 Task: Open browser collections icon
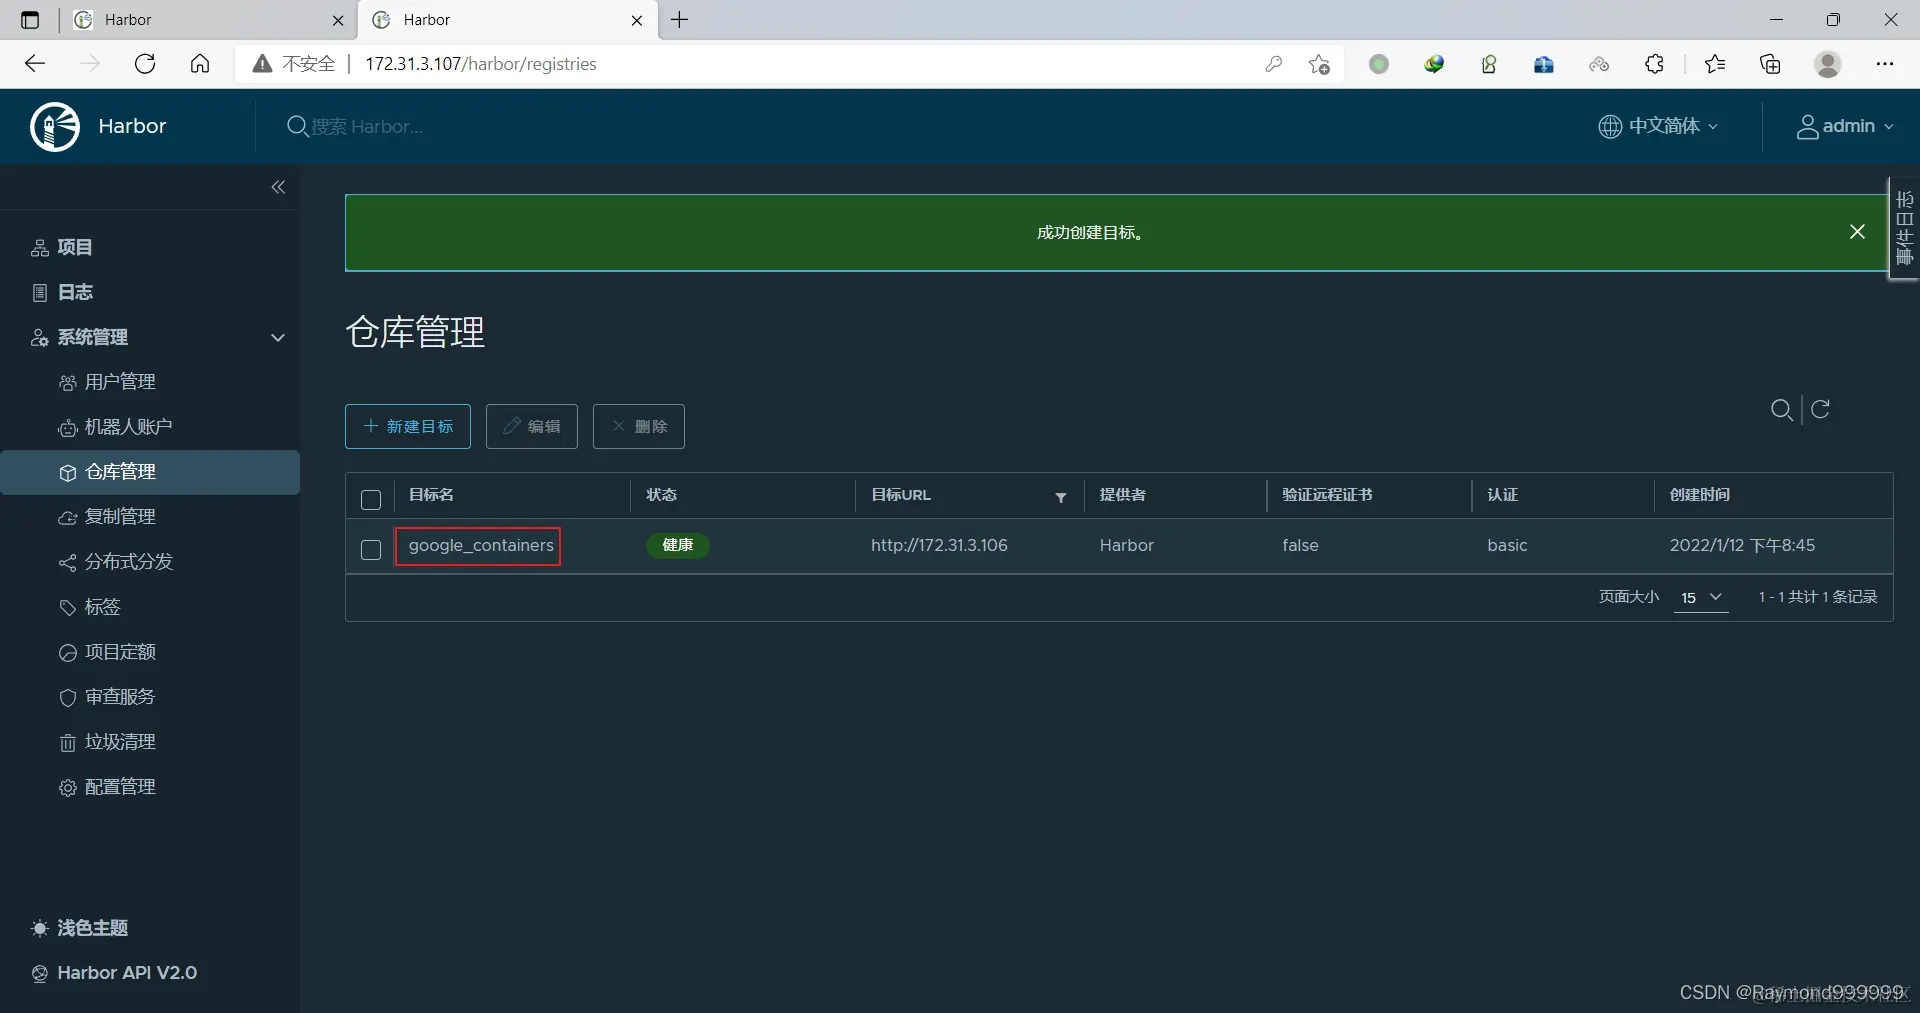click(x=1771, y=64)
